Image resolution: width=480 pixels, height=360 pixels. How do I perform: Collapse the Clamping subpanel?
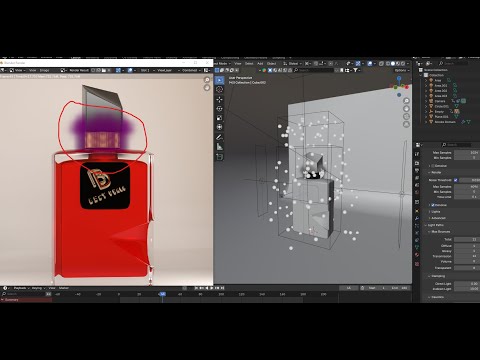pos(429,276)
